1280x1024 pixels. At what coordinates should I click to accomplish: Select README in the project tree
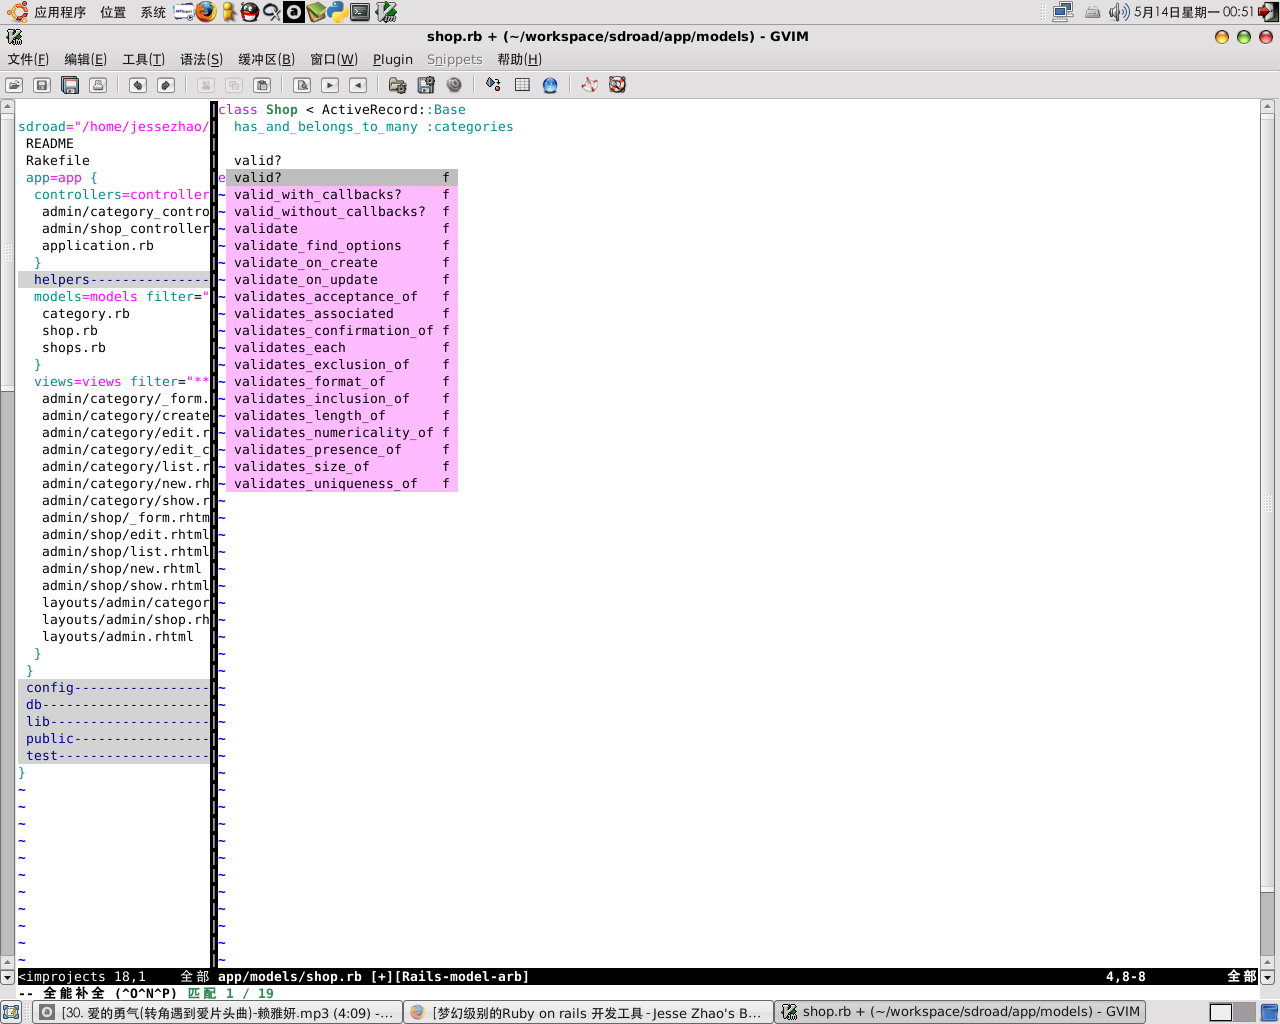point(50,144)
